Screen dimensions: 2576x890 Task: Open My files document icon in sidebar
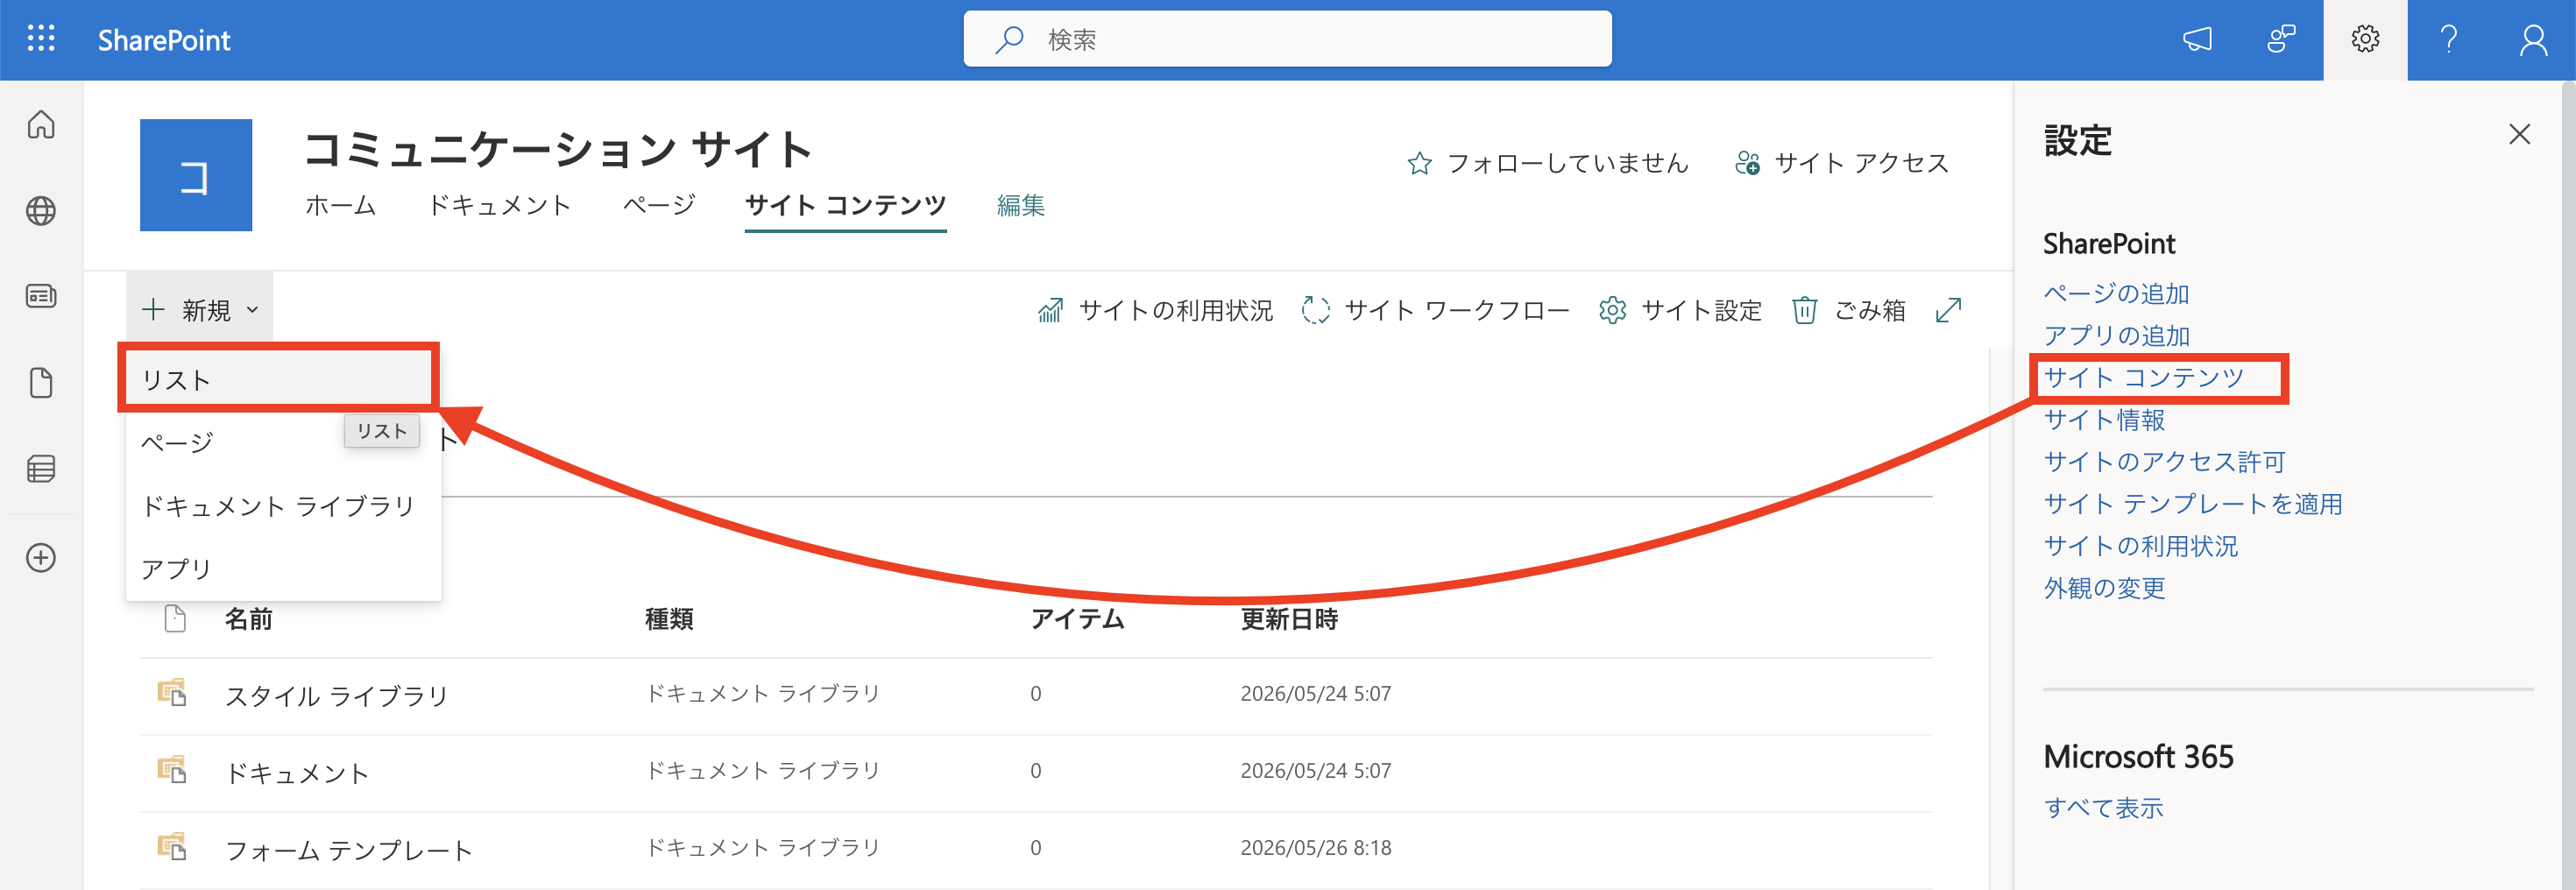pyautogui.click(x=41, y=383)
